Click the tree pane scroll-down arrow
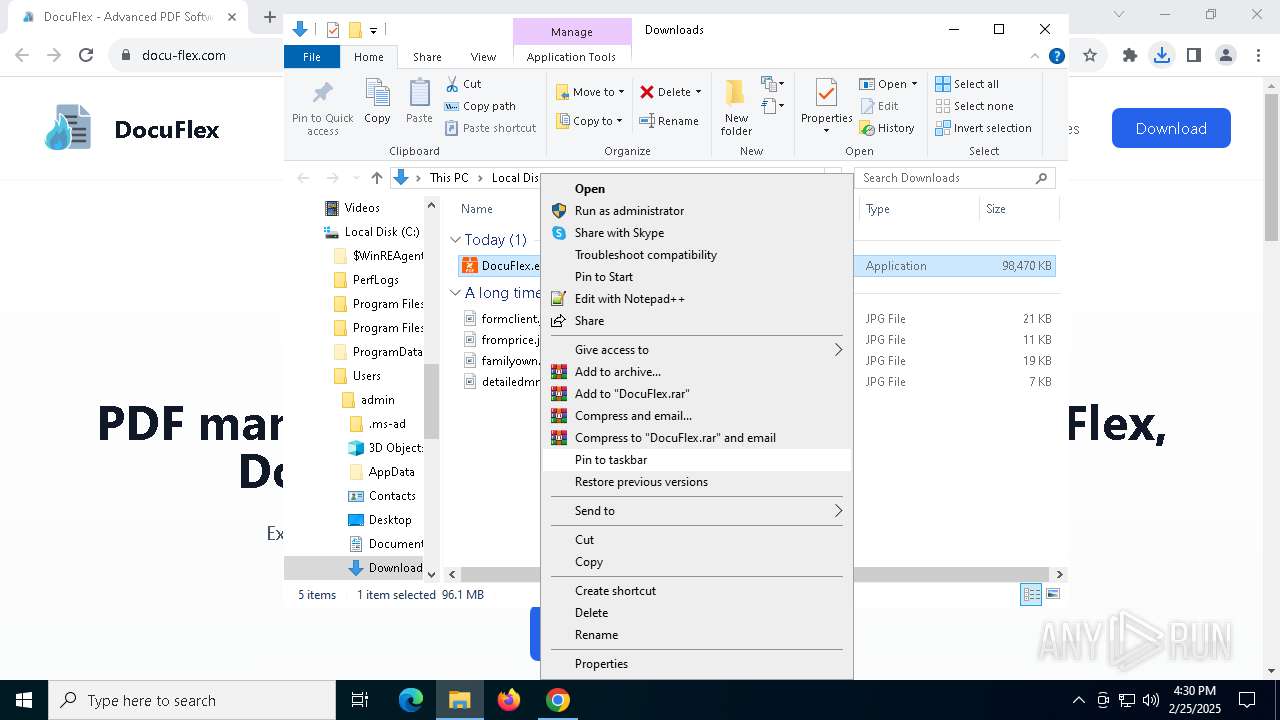 [x=432, y=574]
